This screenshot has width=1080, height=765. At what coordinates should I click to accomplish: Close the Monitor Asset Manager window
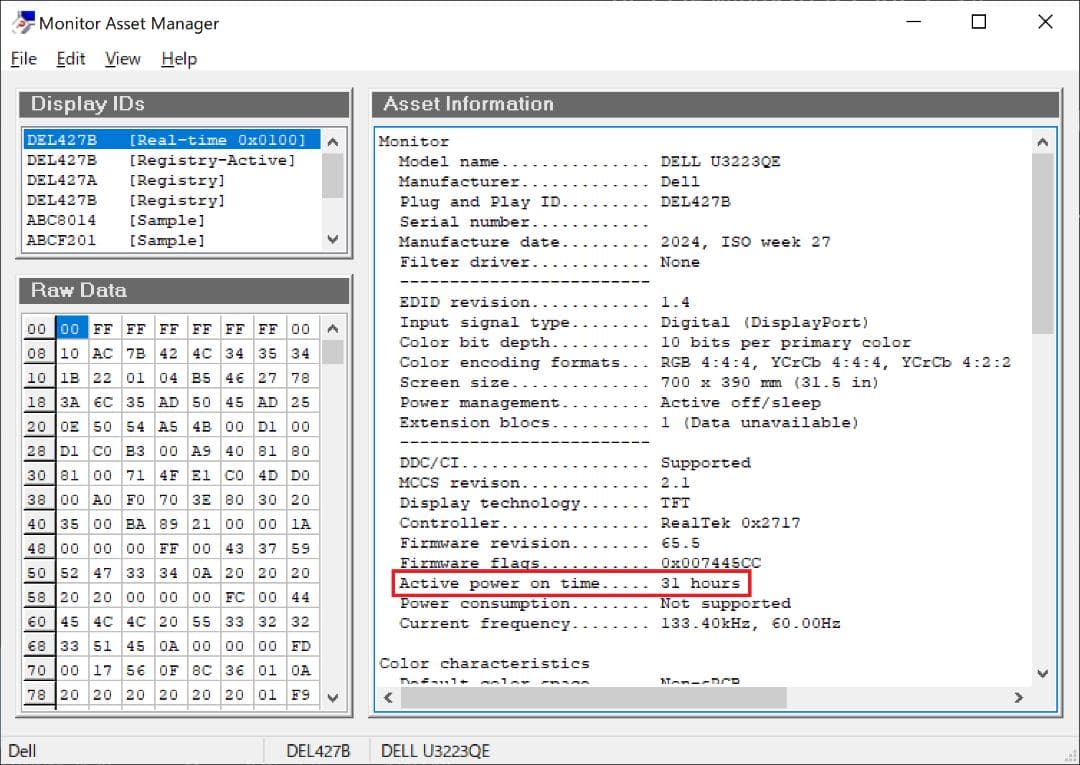[x=1045, y=22]
